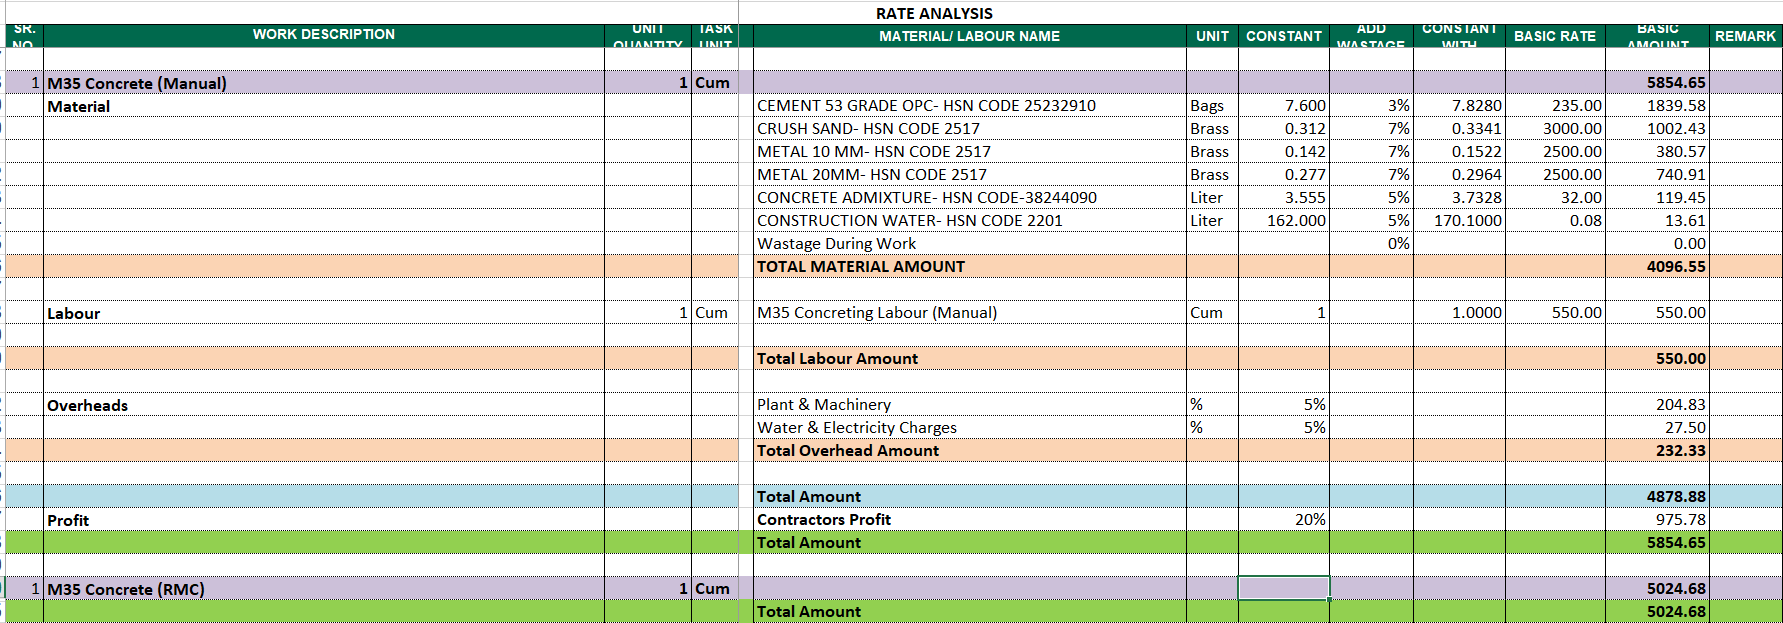
Task: Click the 4878.88 total amount cell
Action: [x=1657, y=497]
